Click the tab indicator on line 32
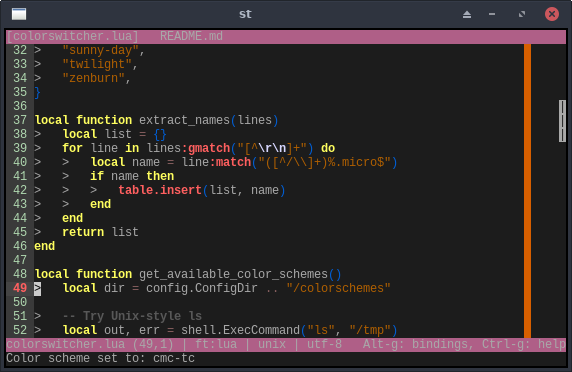 click(38, 50)
